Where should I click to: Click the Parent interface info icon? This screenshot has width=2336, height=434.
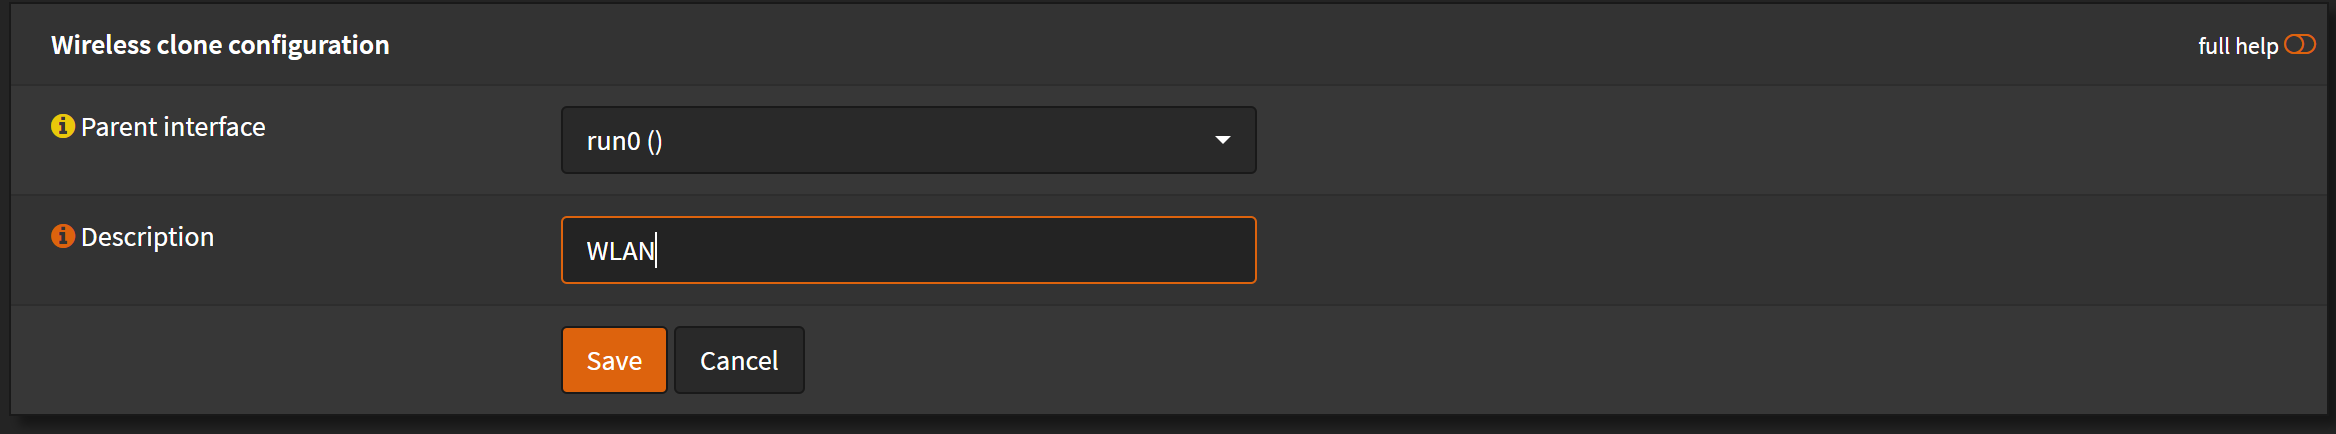[x=63, y=126]
